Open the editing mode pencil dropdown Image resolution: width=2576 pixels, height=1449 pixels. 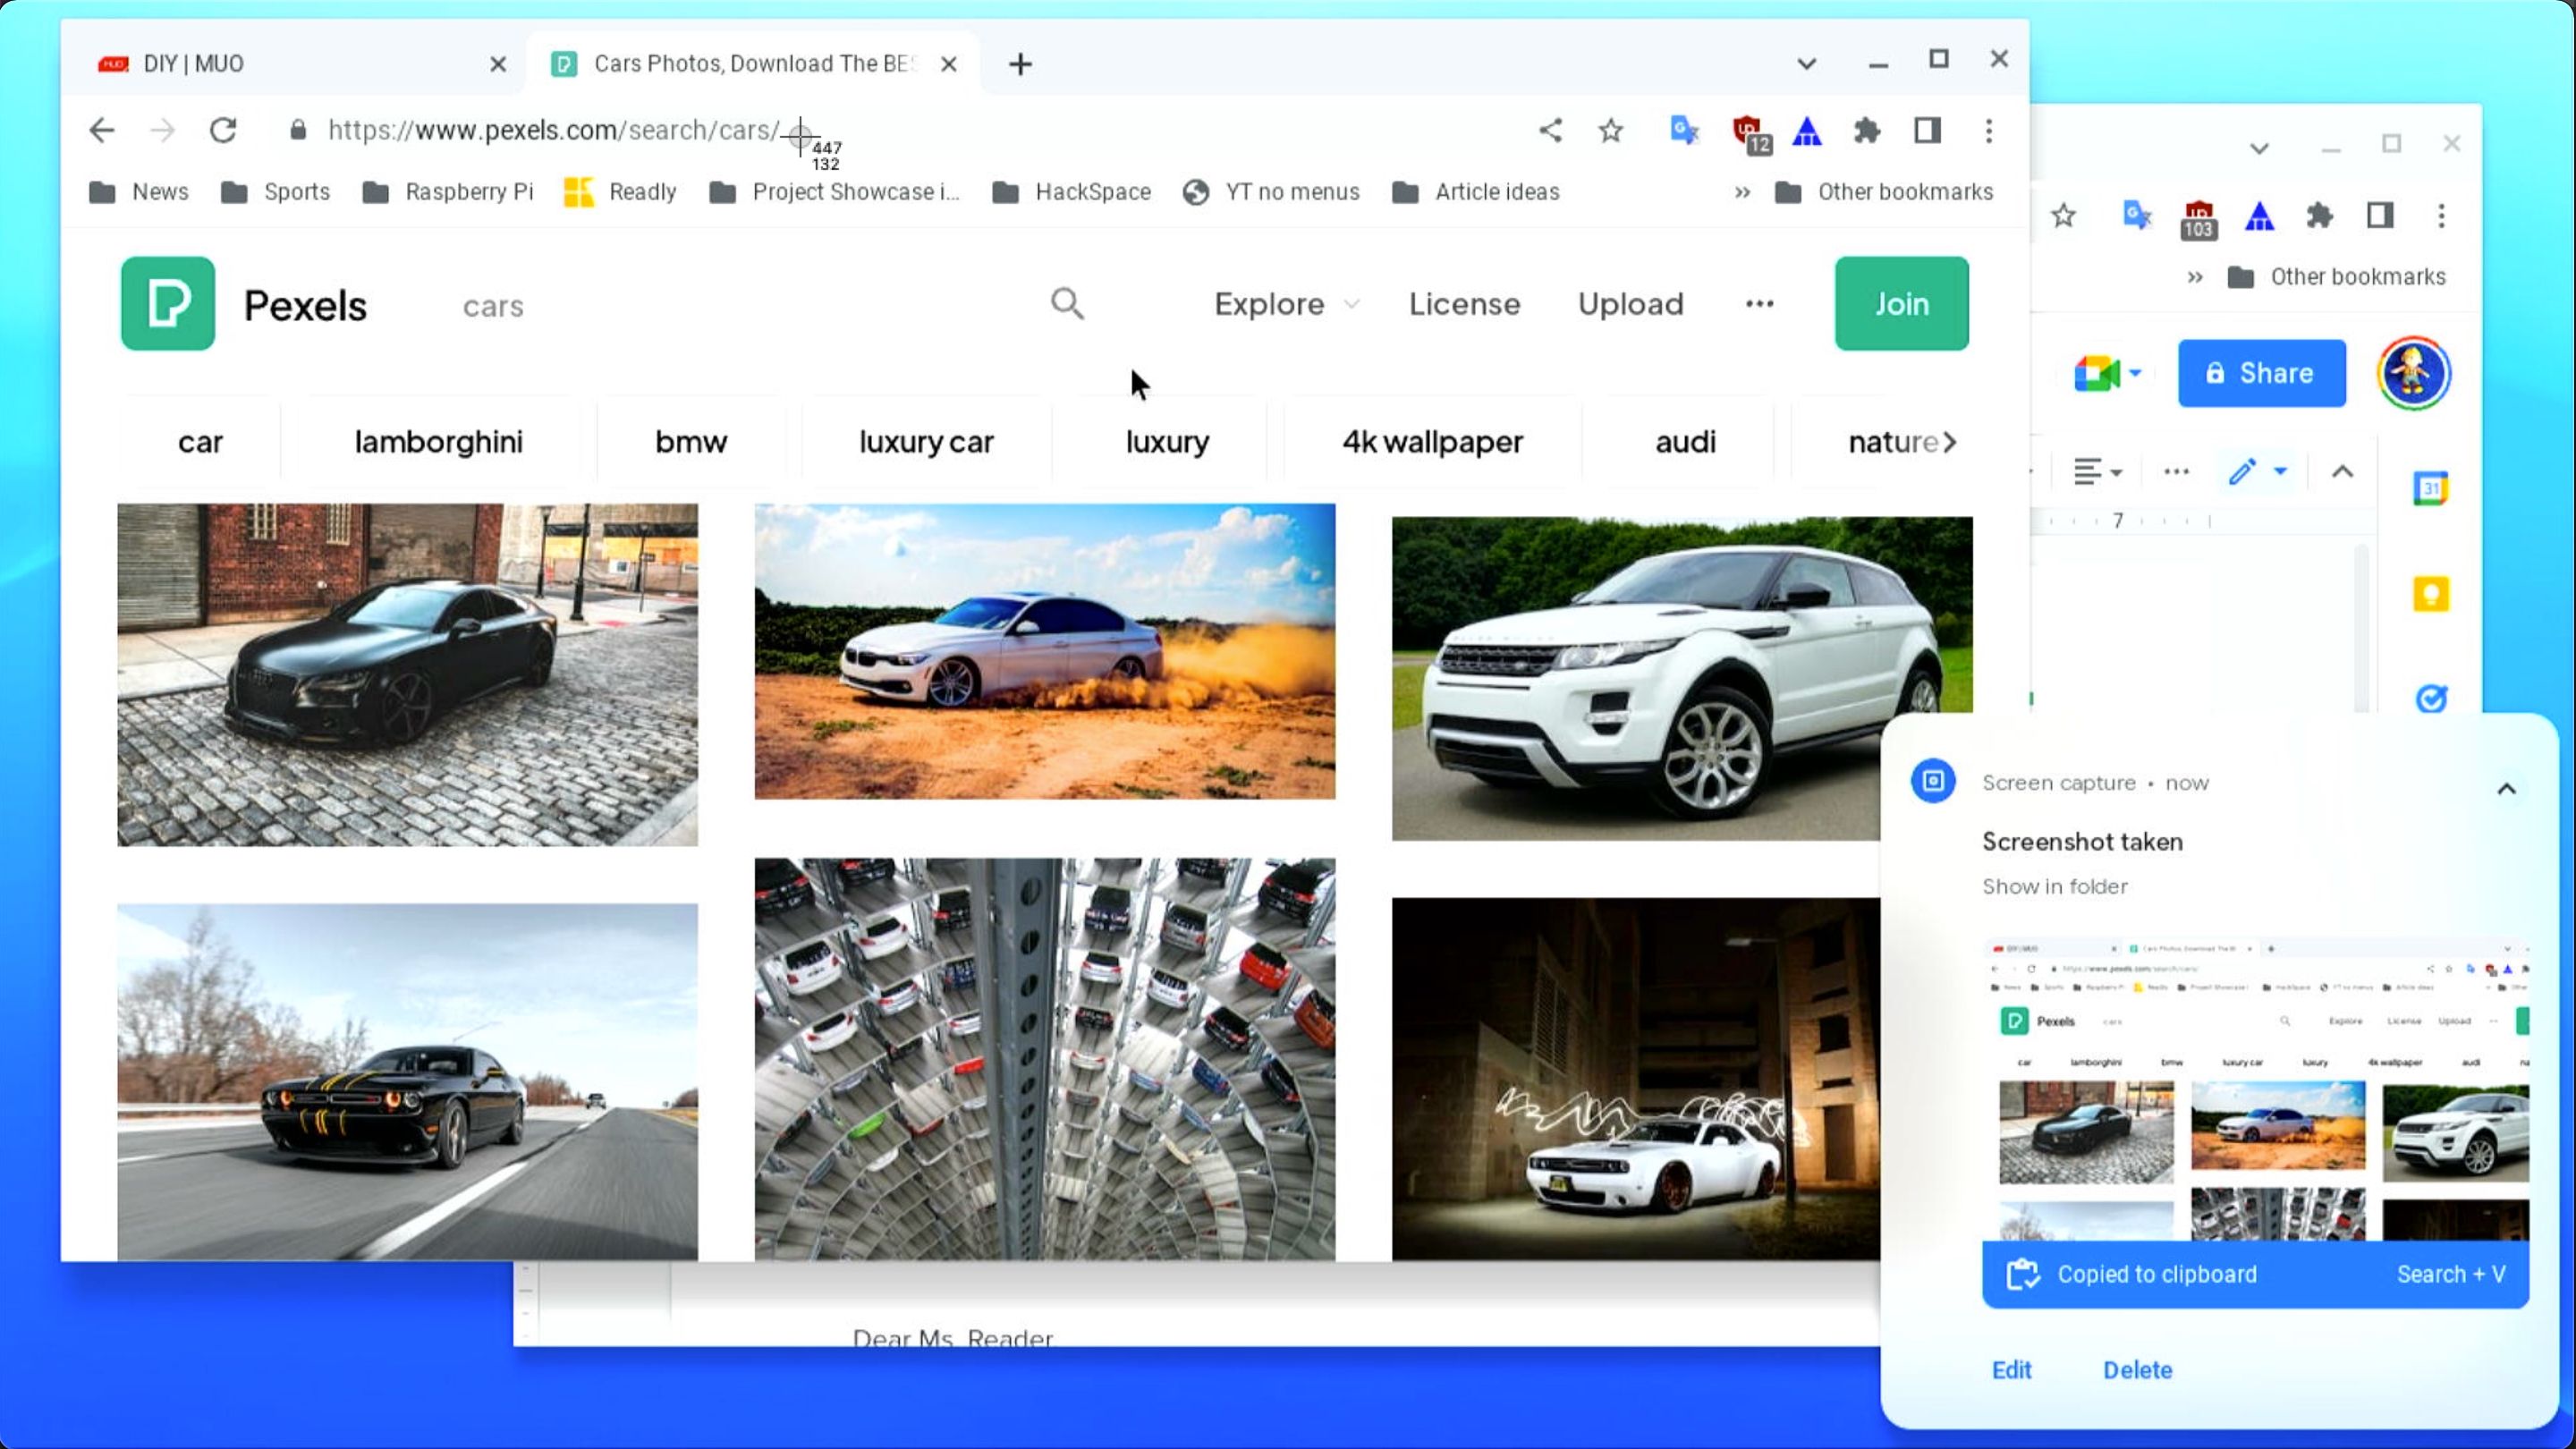tap(2256, 470)
